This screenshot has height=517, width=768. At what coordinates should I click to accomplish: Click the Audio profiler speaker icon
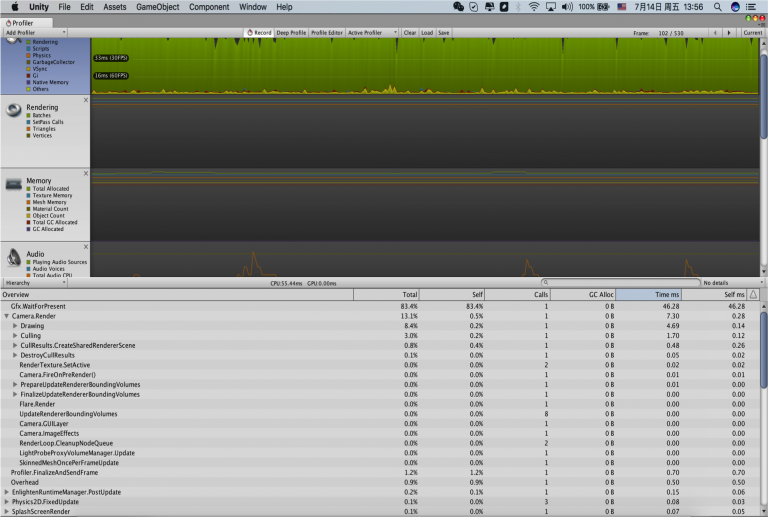click(x=13, y=257)
